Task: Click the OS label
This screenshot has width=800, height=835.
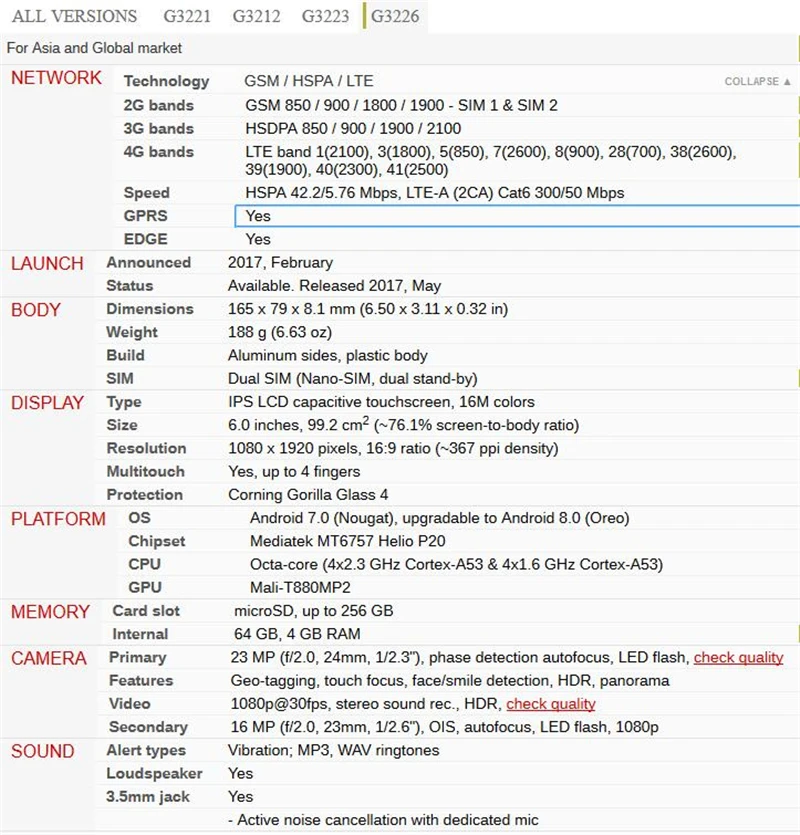Action: [x=140, y=518]
